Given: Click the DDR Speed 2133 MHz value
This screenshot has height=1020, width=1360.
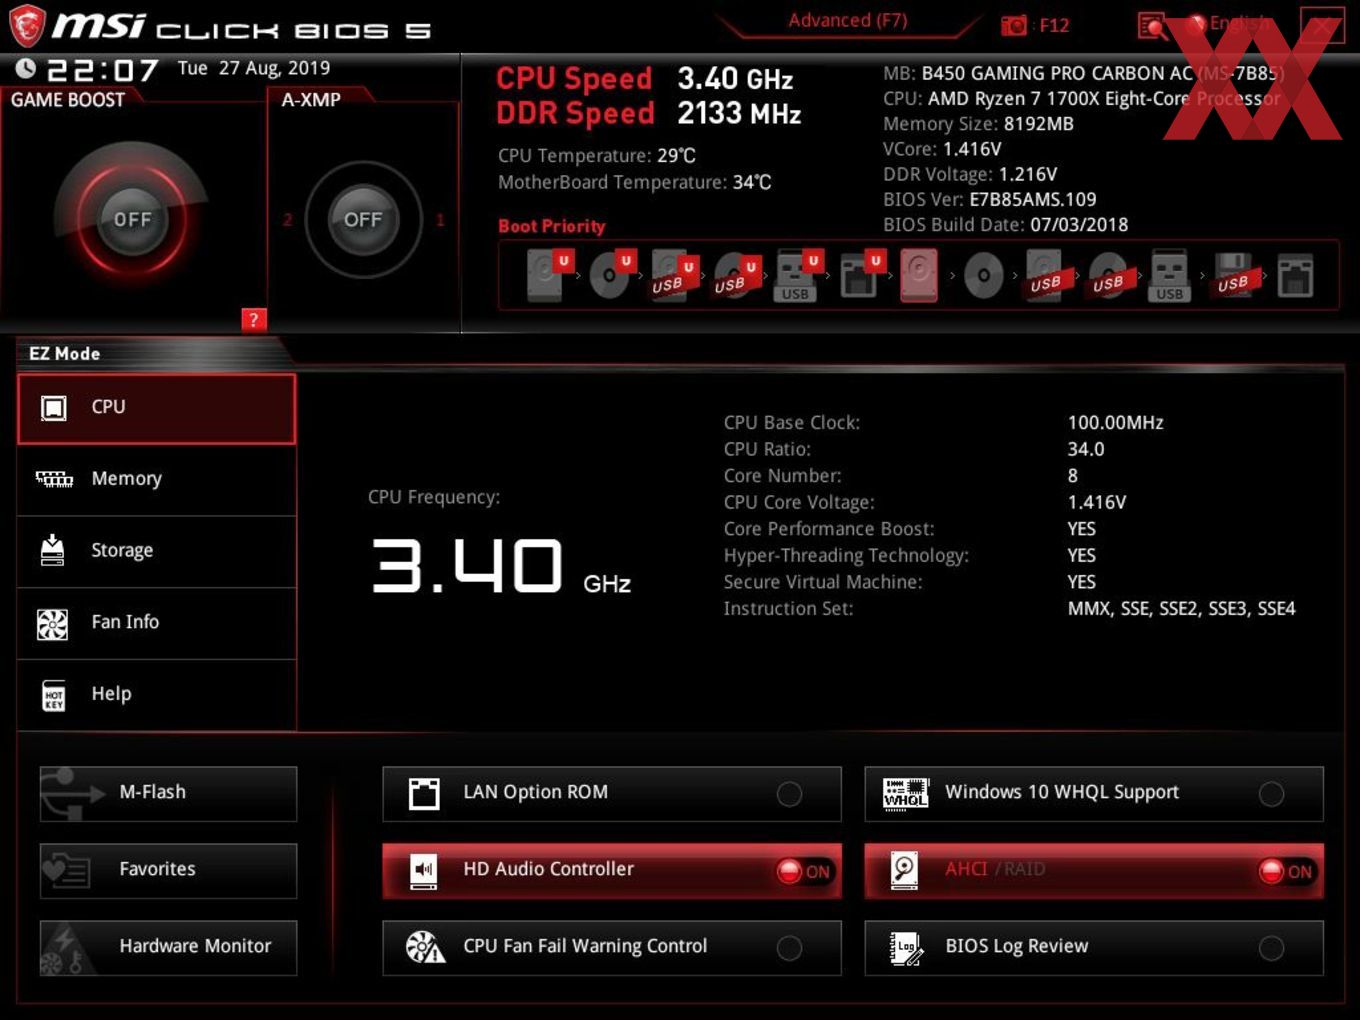Looking at the screenshot, I should coord(739,114).
